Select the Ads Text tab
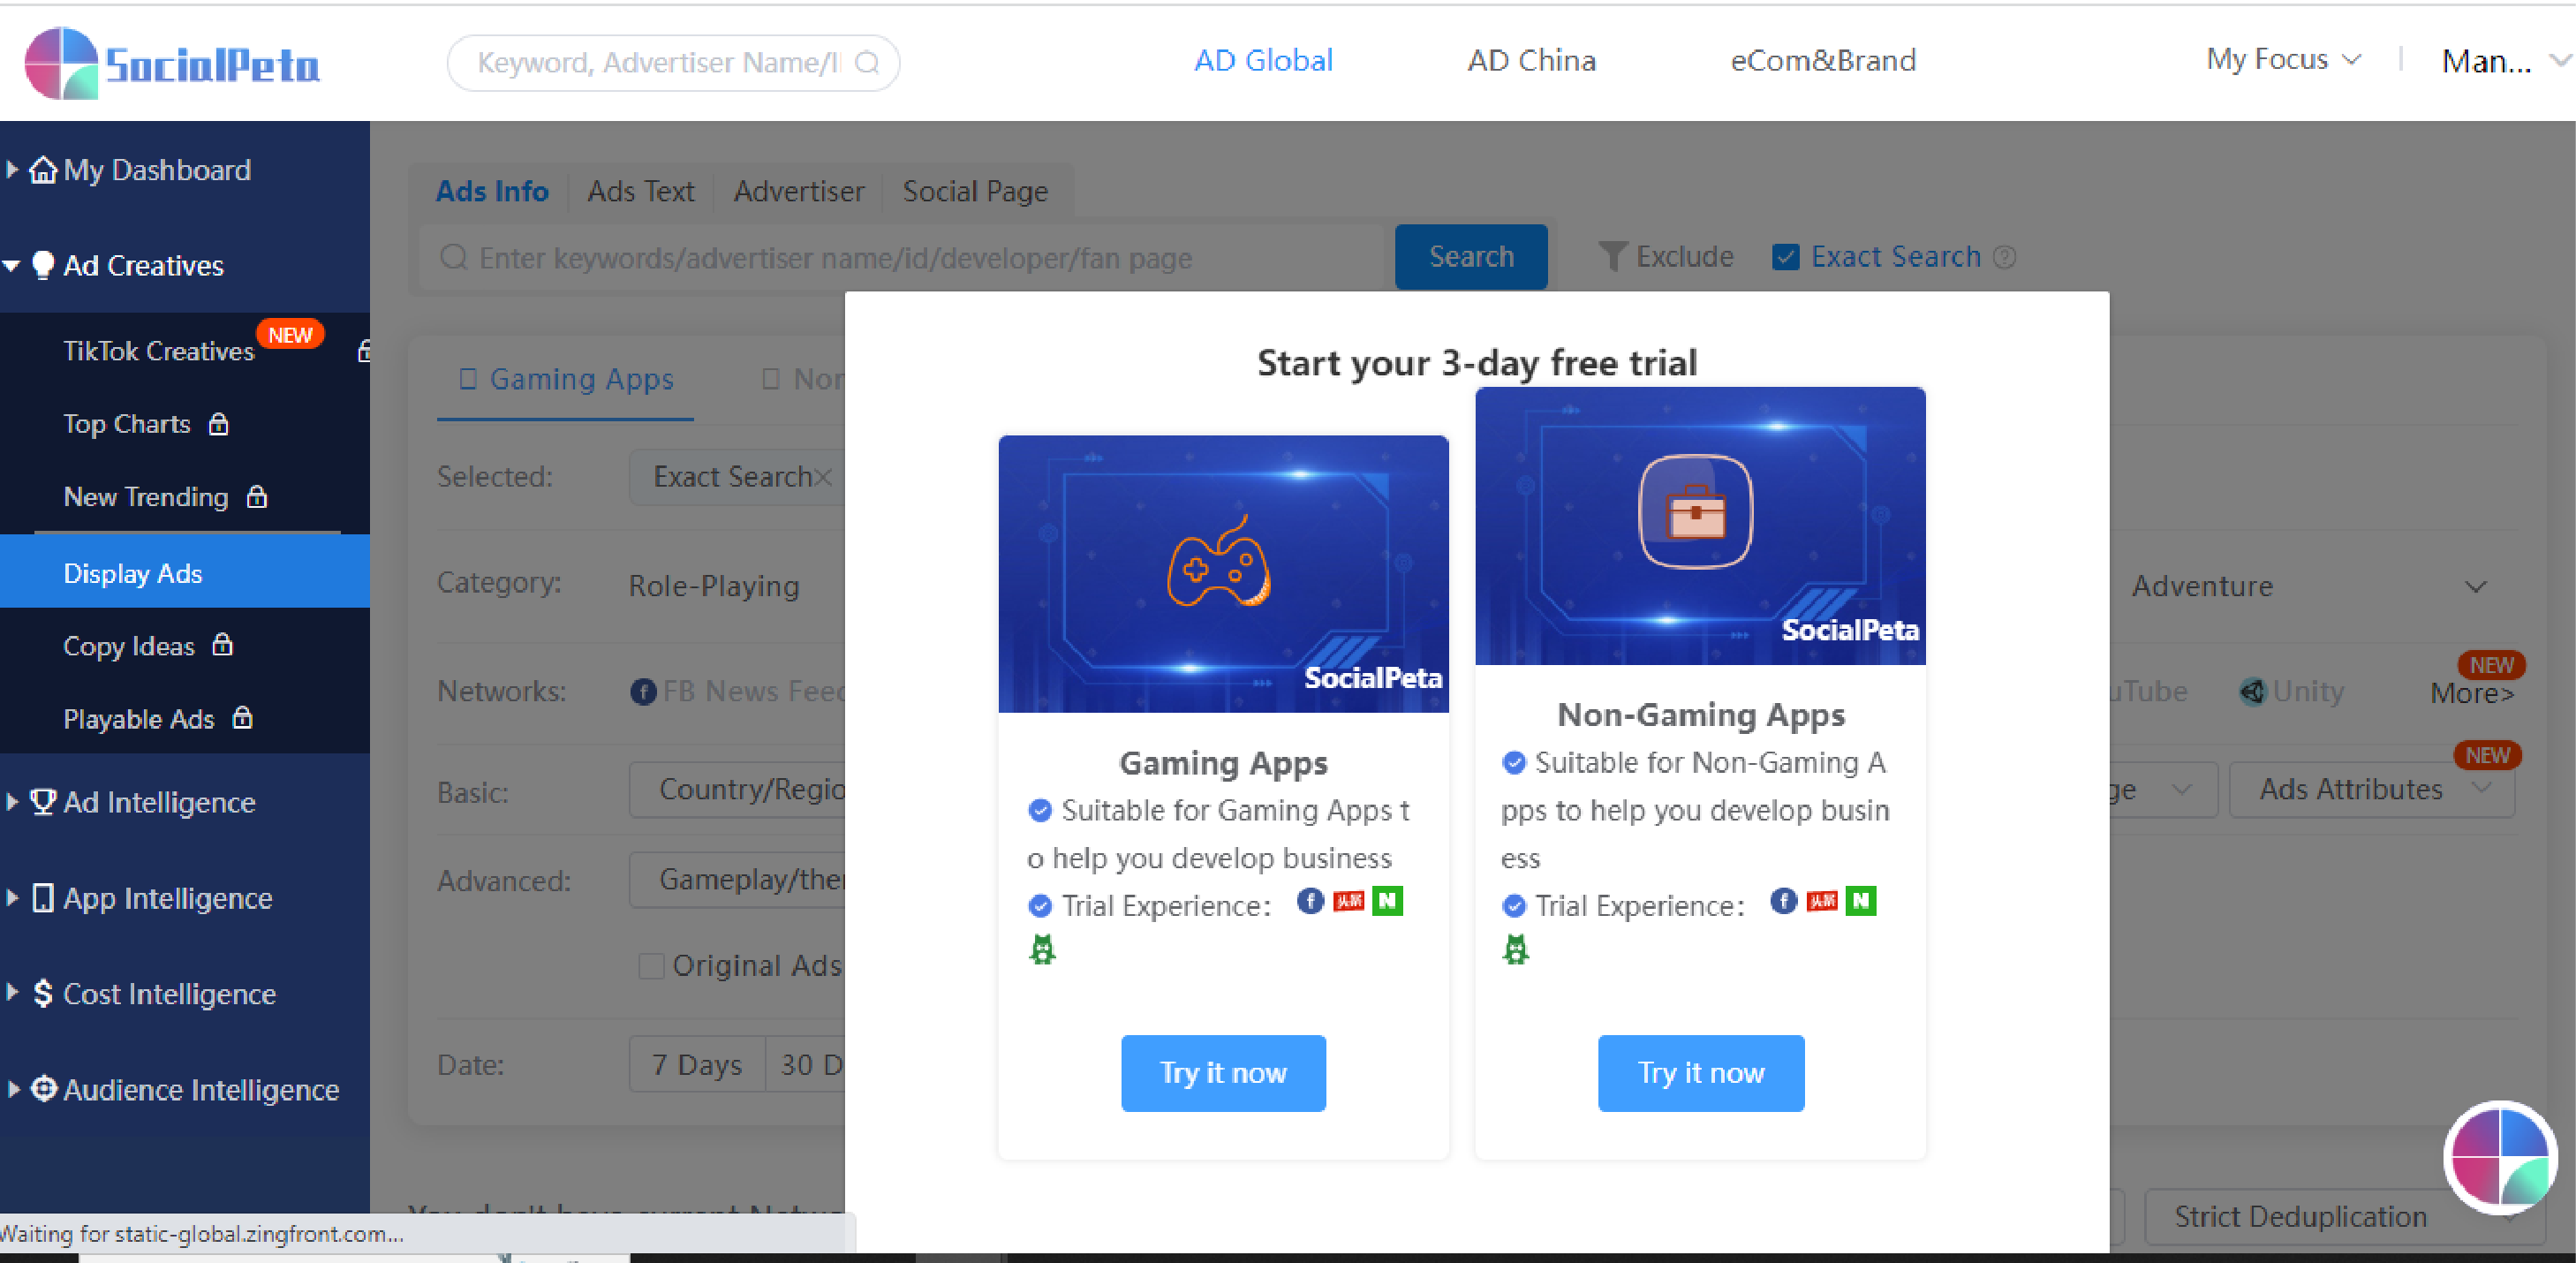Viewport: 2576px width, 1263px height. point(640,191)
